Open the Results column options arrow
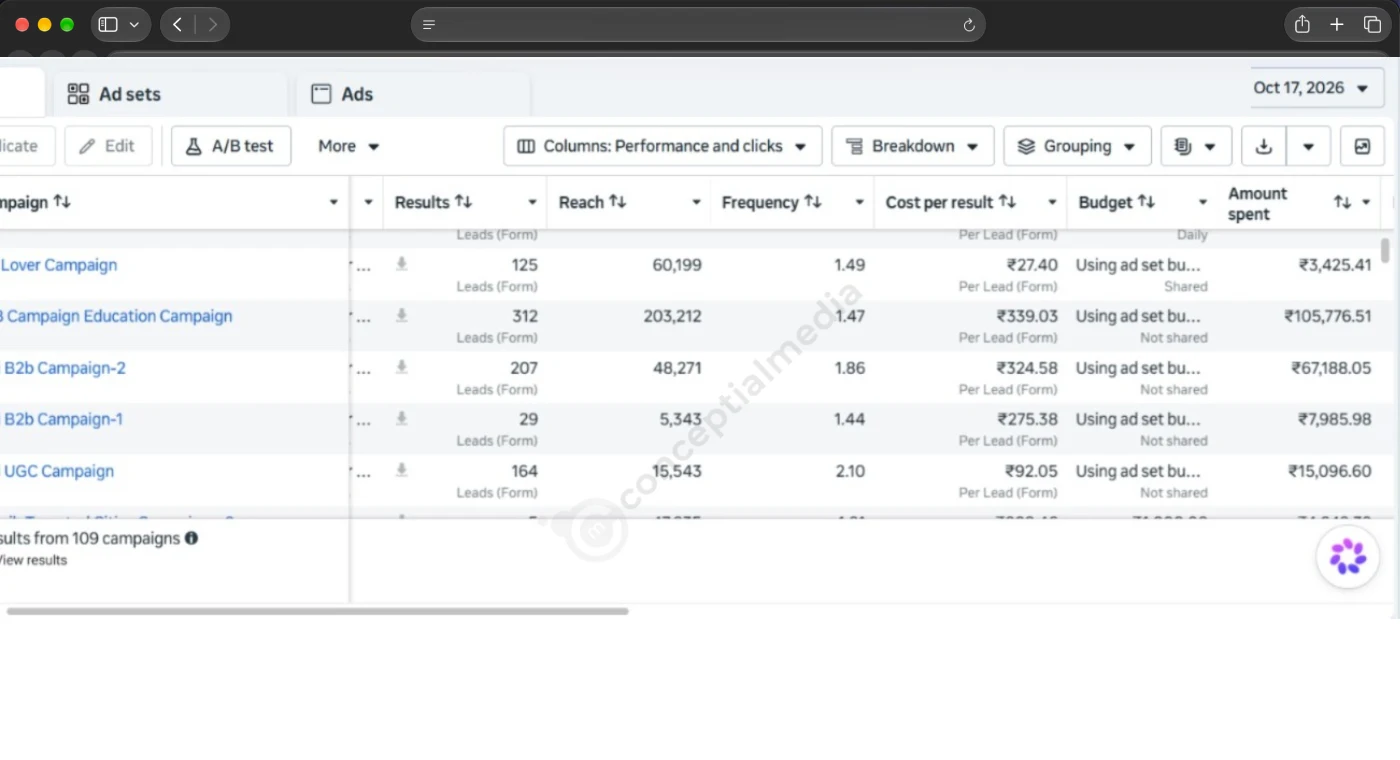Image resolution: width=1400 pixels, height=760 pixels. (532, 202)
